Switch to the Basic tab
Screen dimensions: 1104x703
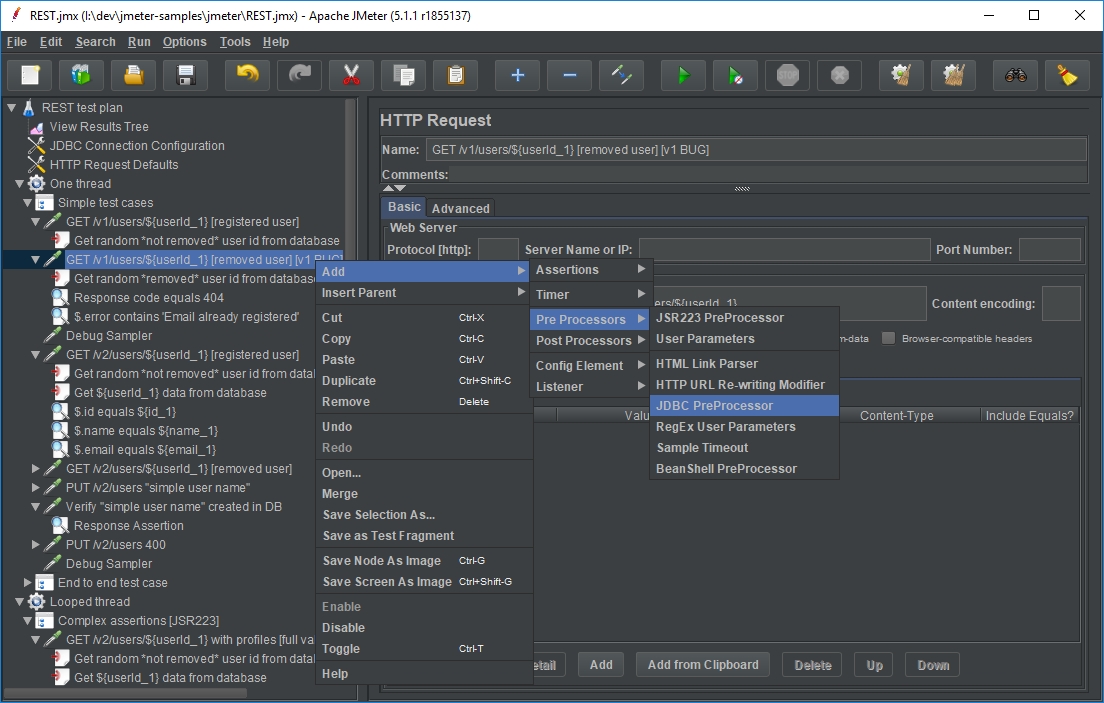[403, 206]
